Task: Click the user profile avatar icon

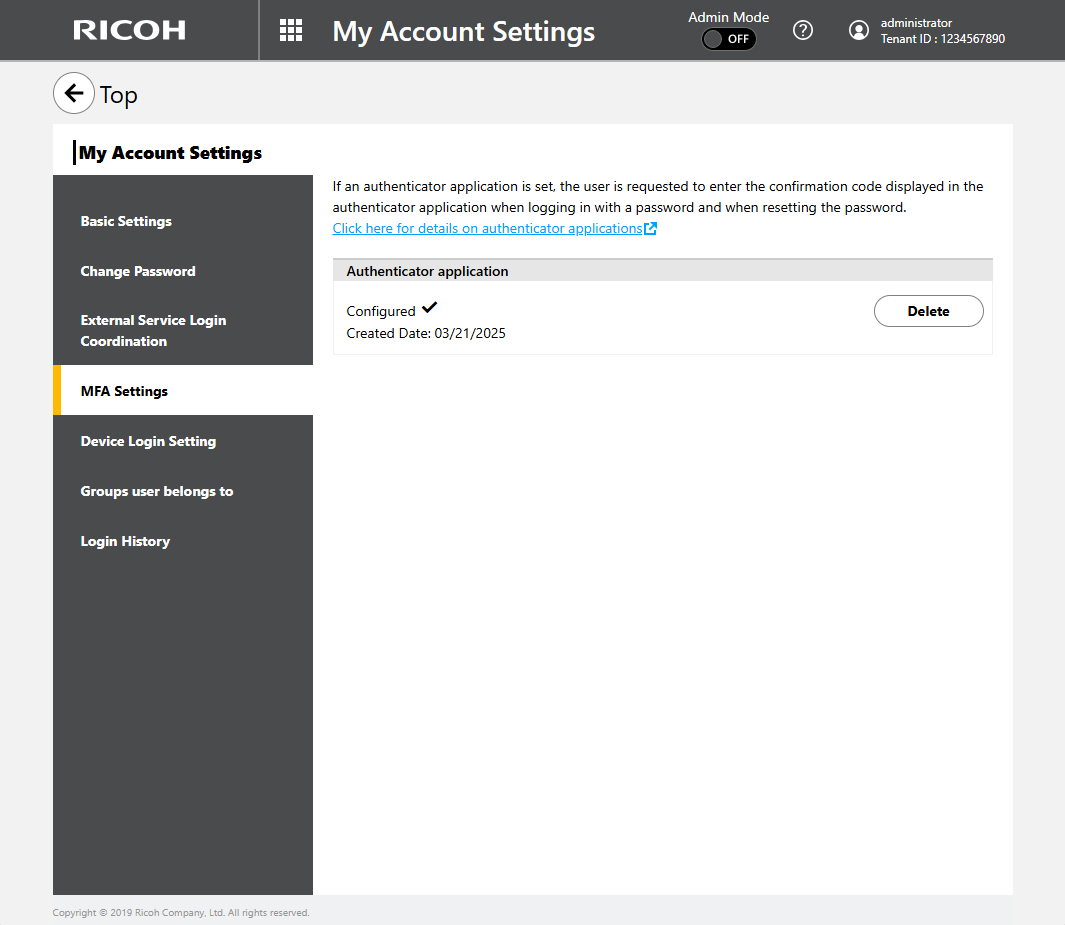Action: (x=858, y=30)
